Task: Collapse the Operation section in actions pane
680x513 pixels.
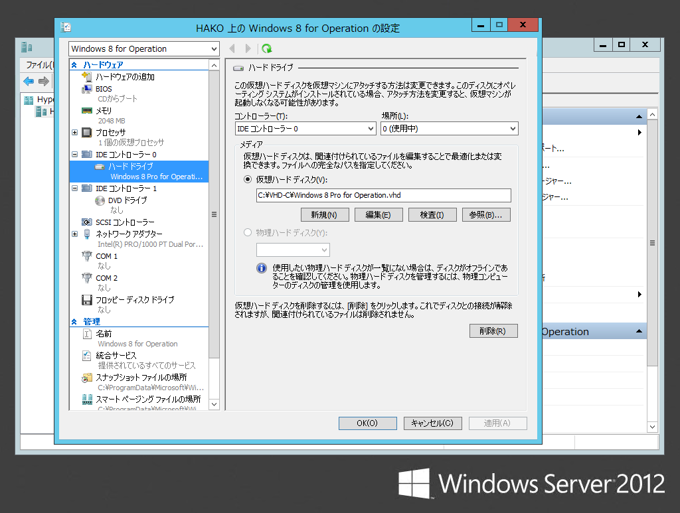Action: (x=639, y=332)
